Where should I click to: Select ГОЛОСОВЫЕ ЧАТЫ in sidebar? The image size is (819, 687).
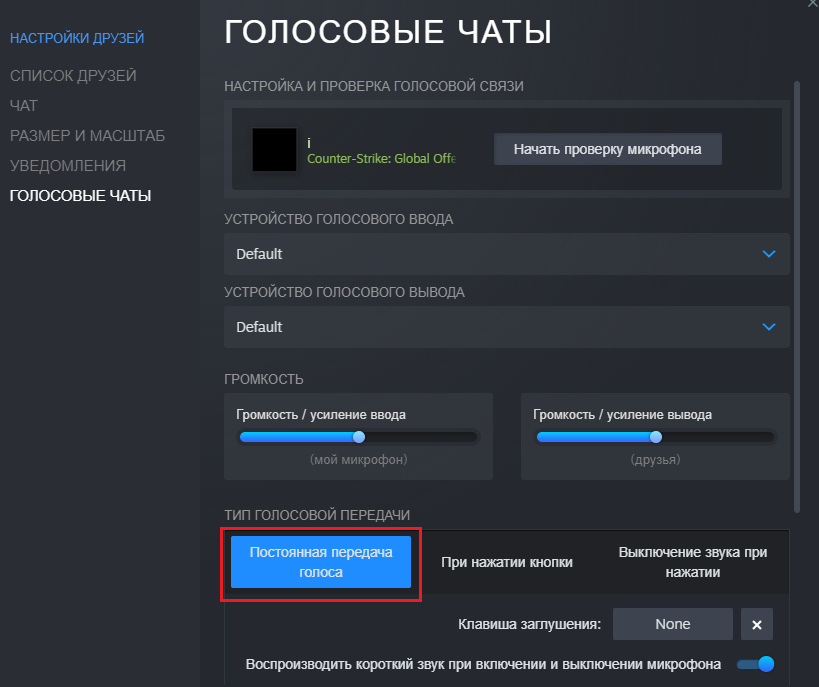pos(80,195)
